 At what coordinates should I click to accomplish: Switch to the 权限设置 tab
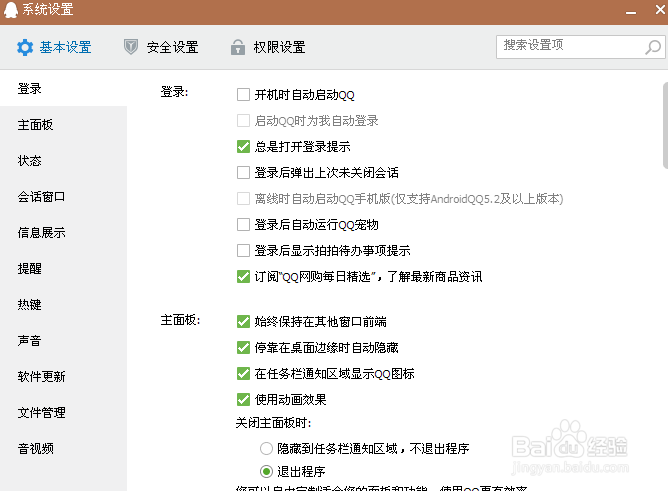click(268, 47)
